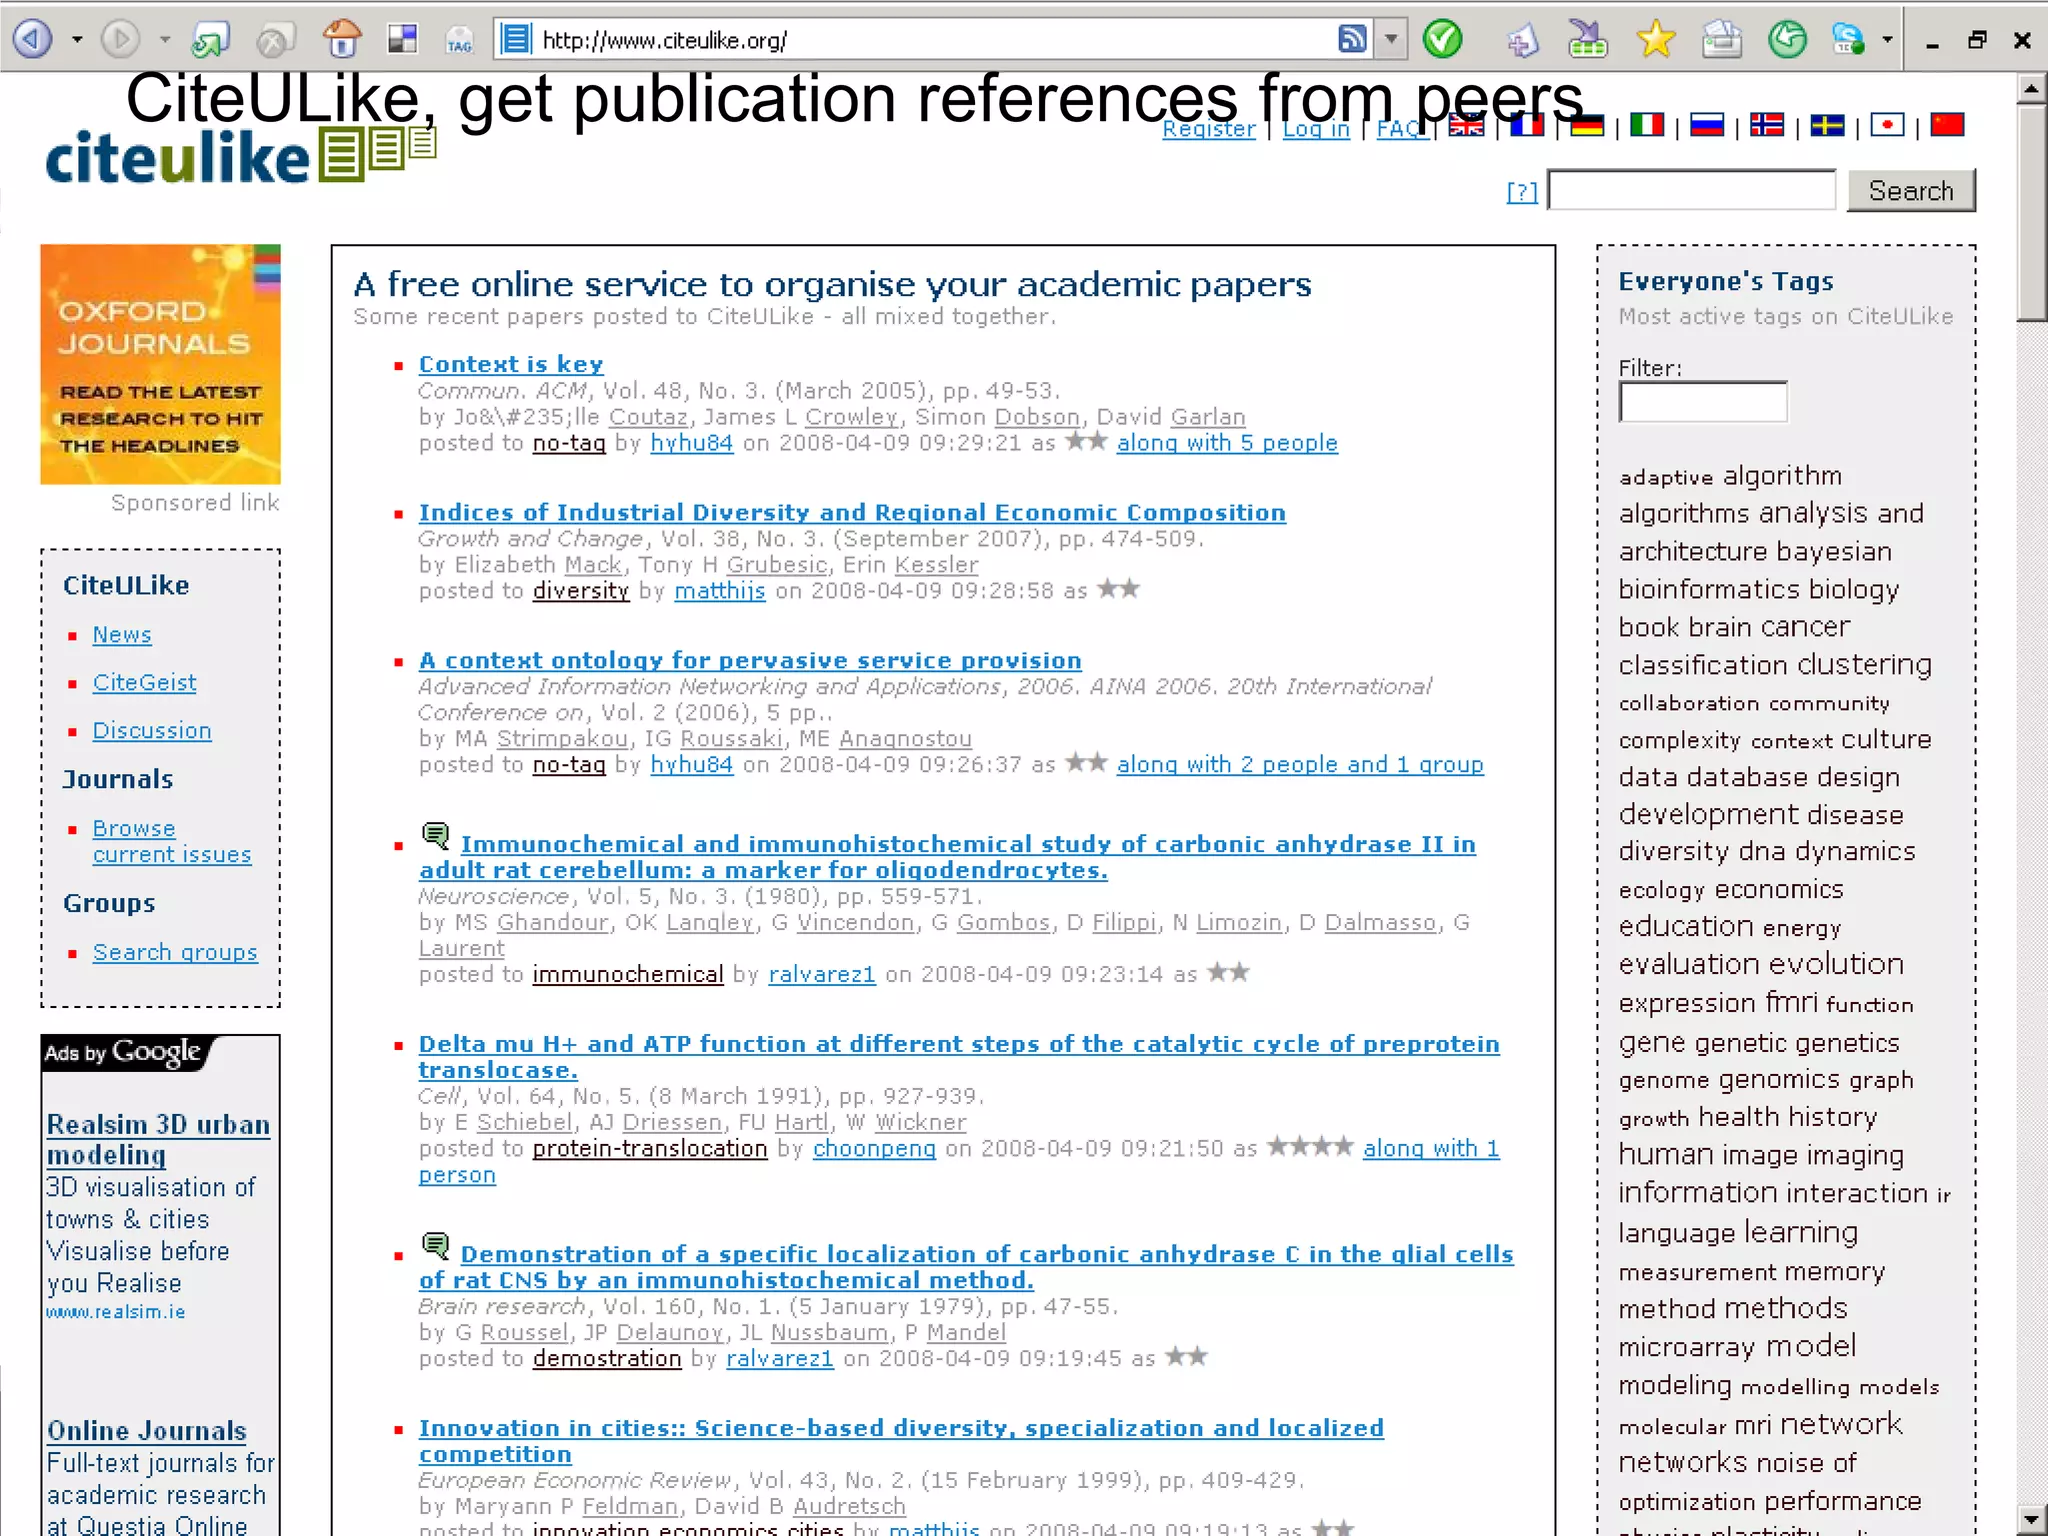This screenshot has height=1536, width=2048.
Task: Open the Forward history dropdown arrow
Action: point(165,41)
